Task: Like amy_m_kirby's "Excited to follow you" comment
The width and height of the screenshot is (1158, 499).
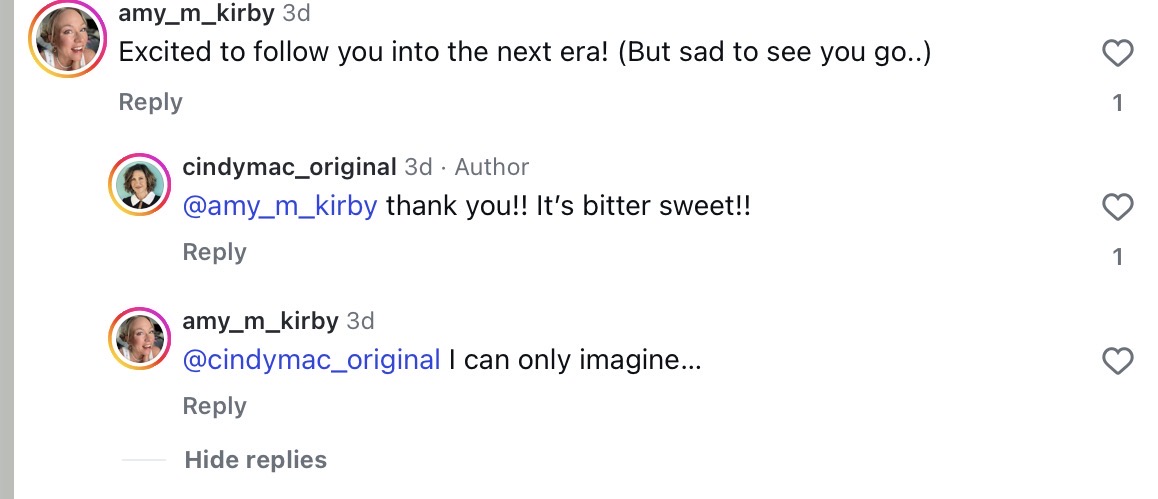Action: pyautogui.click(x=1117, y=53)
